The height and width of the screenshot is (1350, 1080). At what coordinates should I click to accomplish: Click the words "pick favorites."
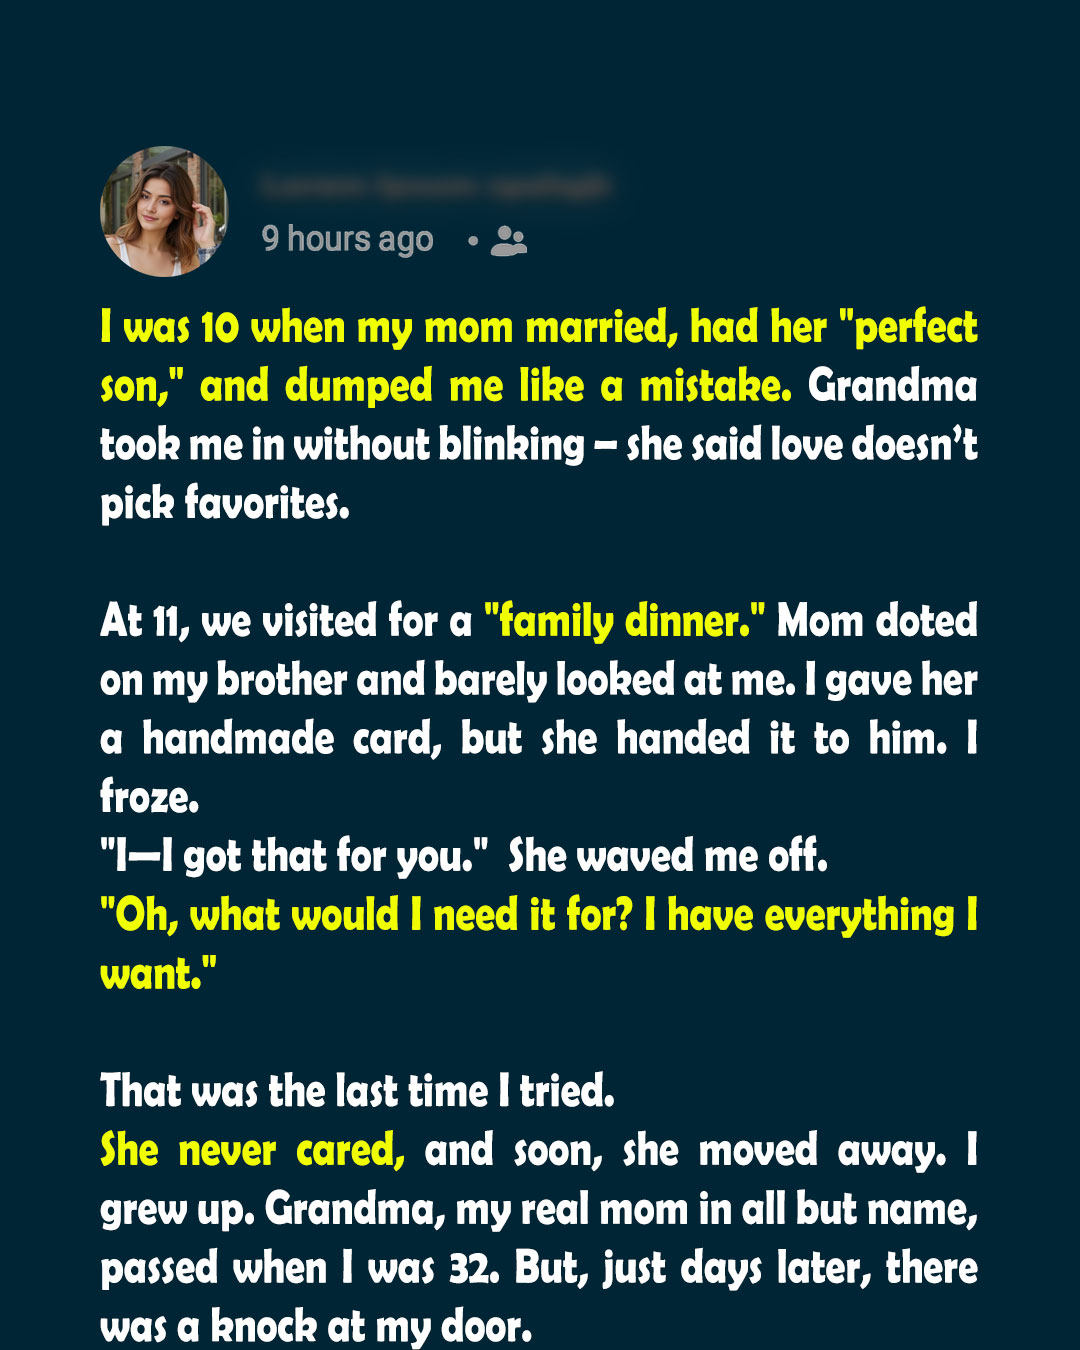click(x=225, y=504)
